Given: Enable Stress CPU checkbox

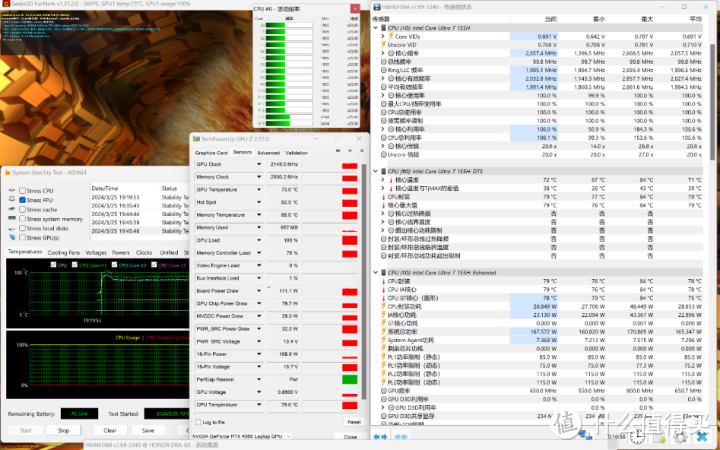Looking at the screenshot, I should pyautogui.click(x=22, y=191).
